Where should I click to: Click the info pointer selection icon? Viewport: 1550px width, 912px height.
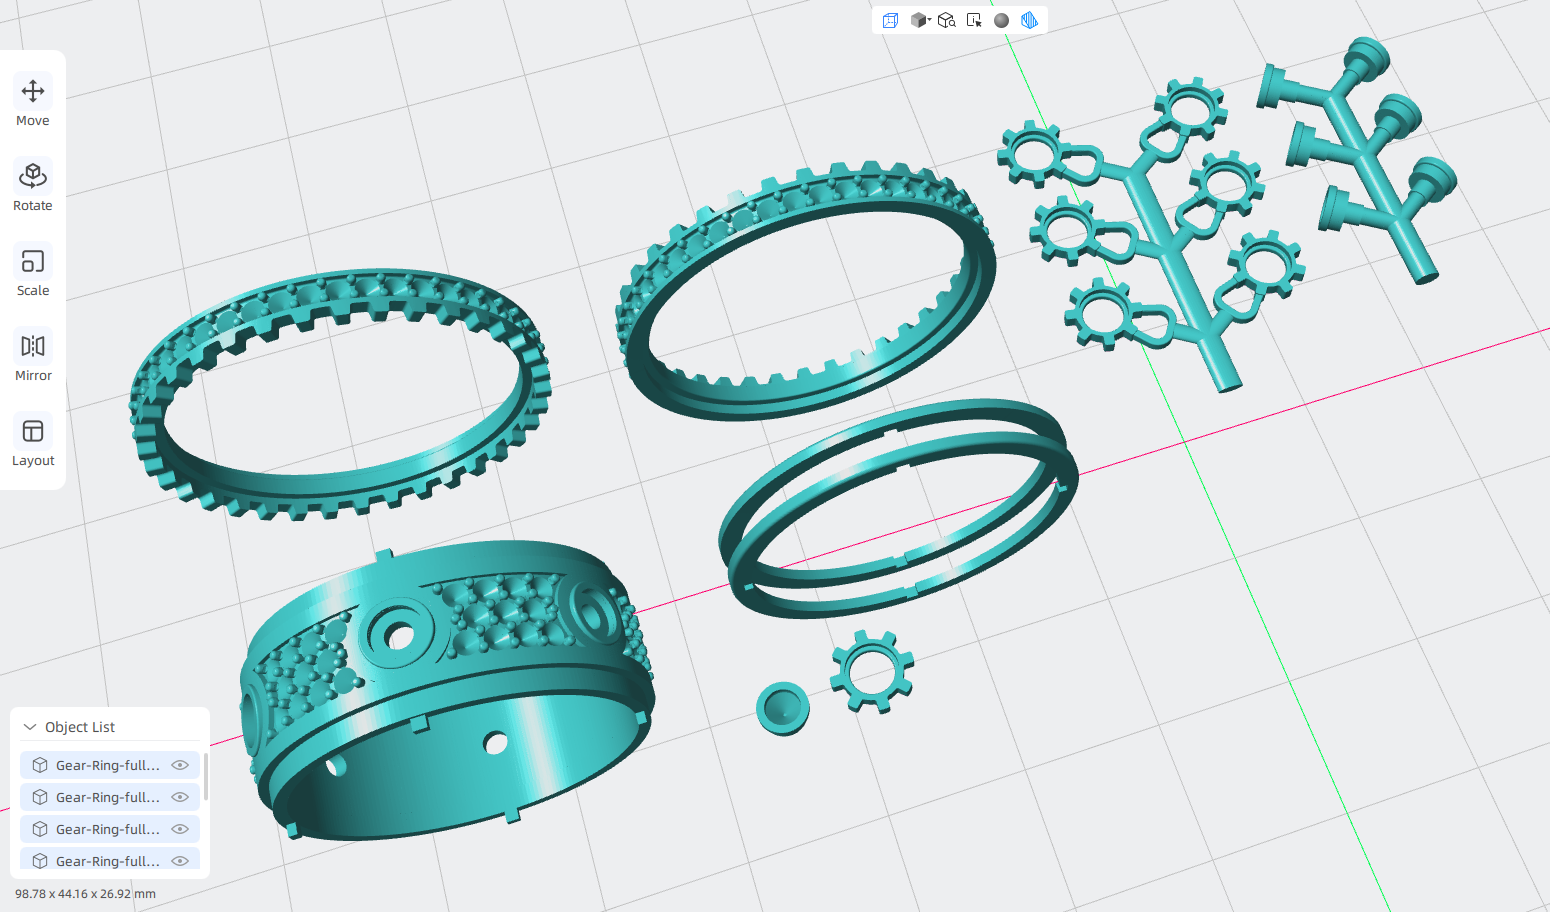click(974, 20)
